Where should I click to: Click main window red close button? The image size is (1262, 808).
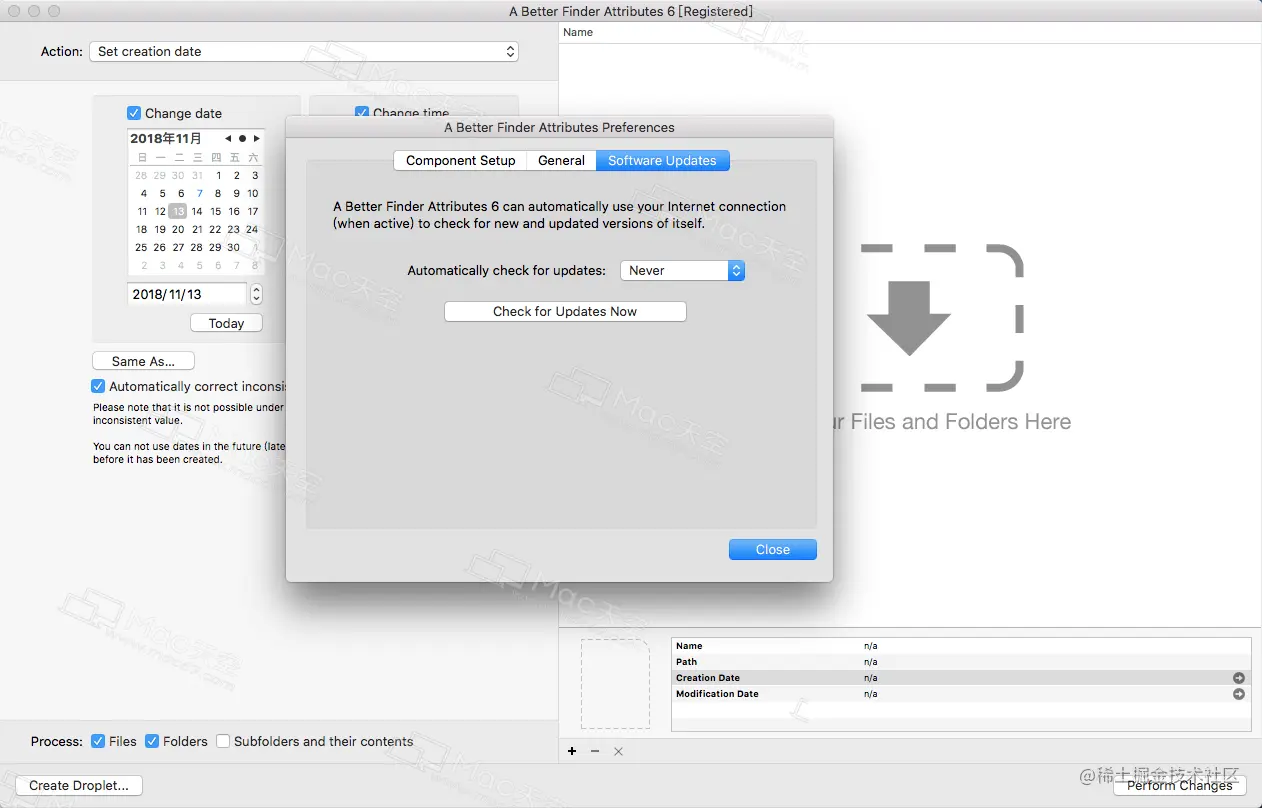[x=14, y=11]
